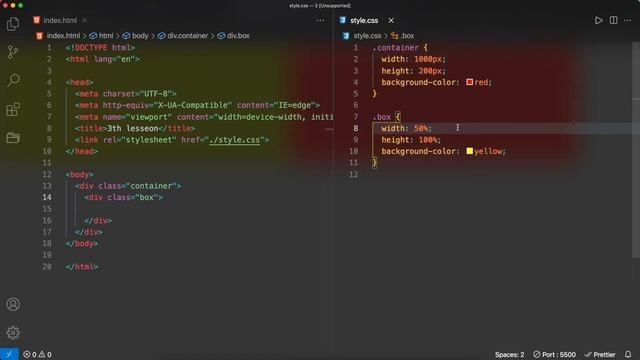Image resolution: width=640 pixels, height=360 pixels.
Task: Click index.html breadcrumb item
Action: point(63,36)
